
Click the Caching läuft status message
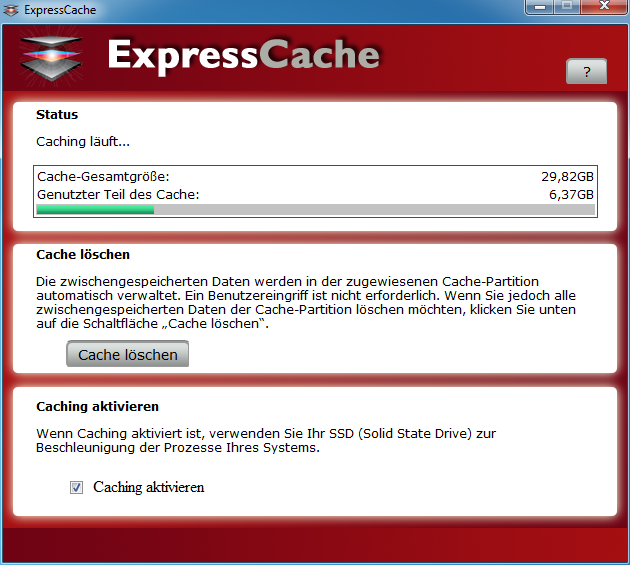coord(83,142)
